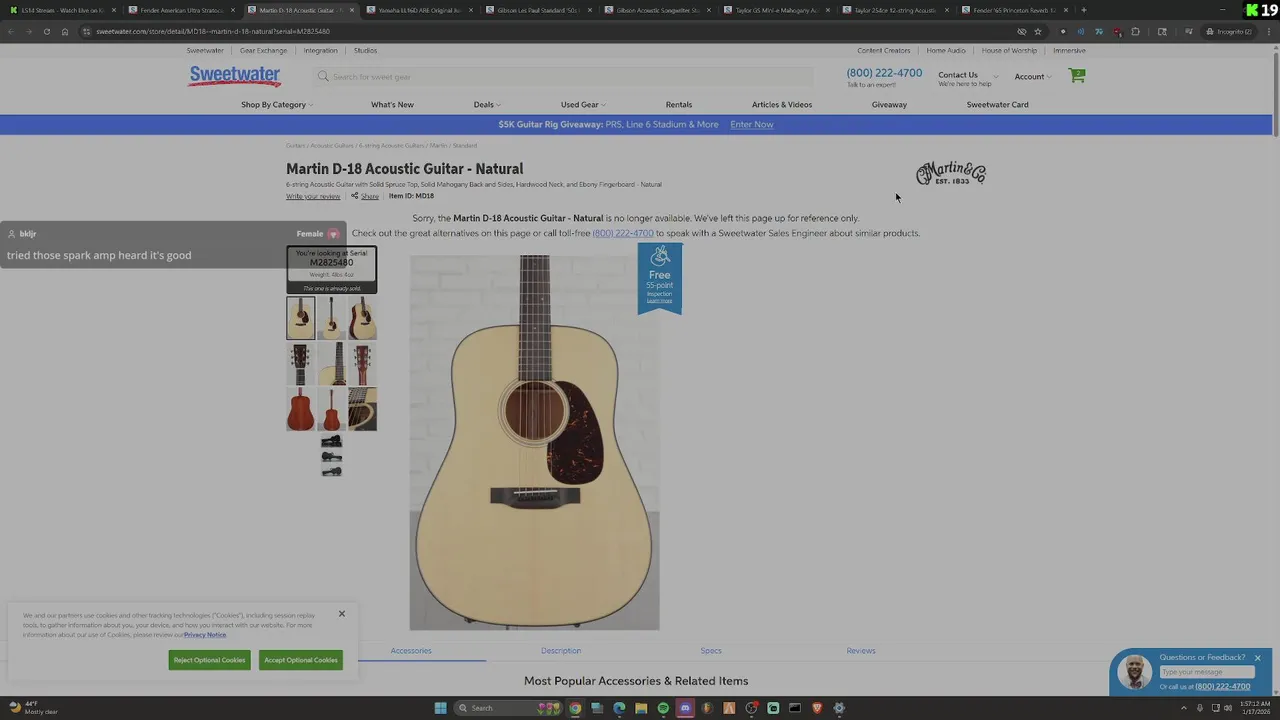1280x720 pixels.
Task: Select the first front-view guitar thumbnail
Action: [x=300, y=318]
